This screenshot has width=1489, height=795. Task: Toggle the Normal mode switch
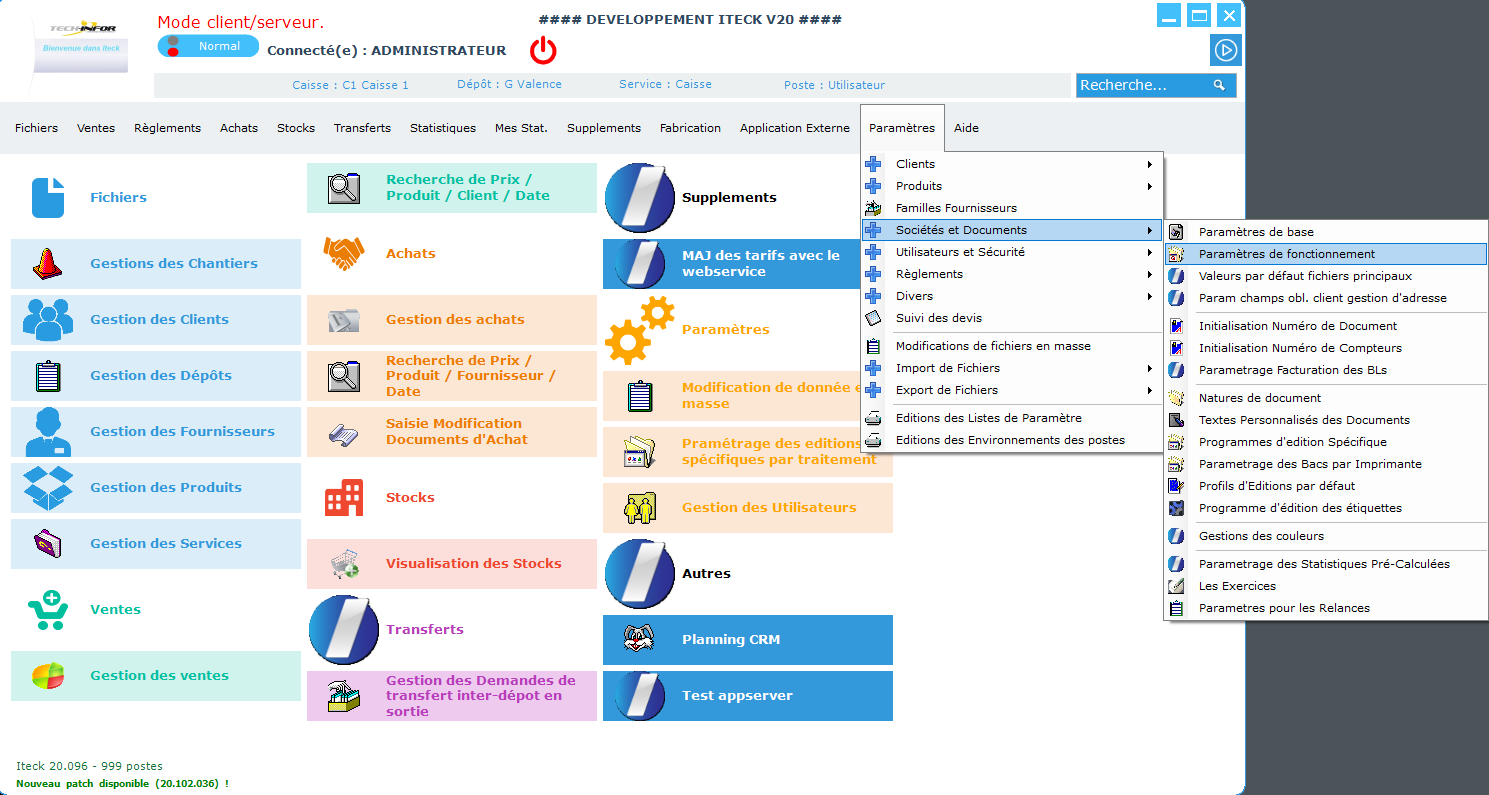point(208,46)
